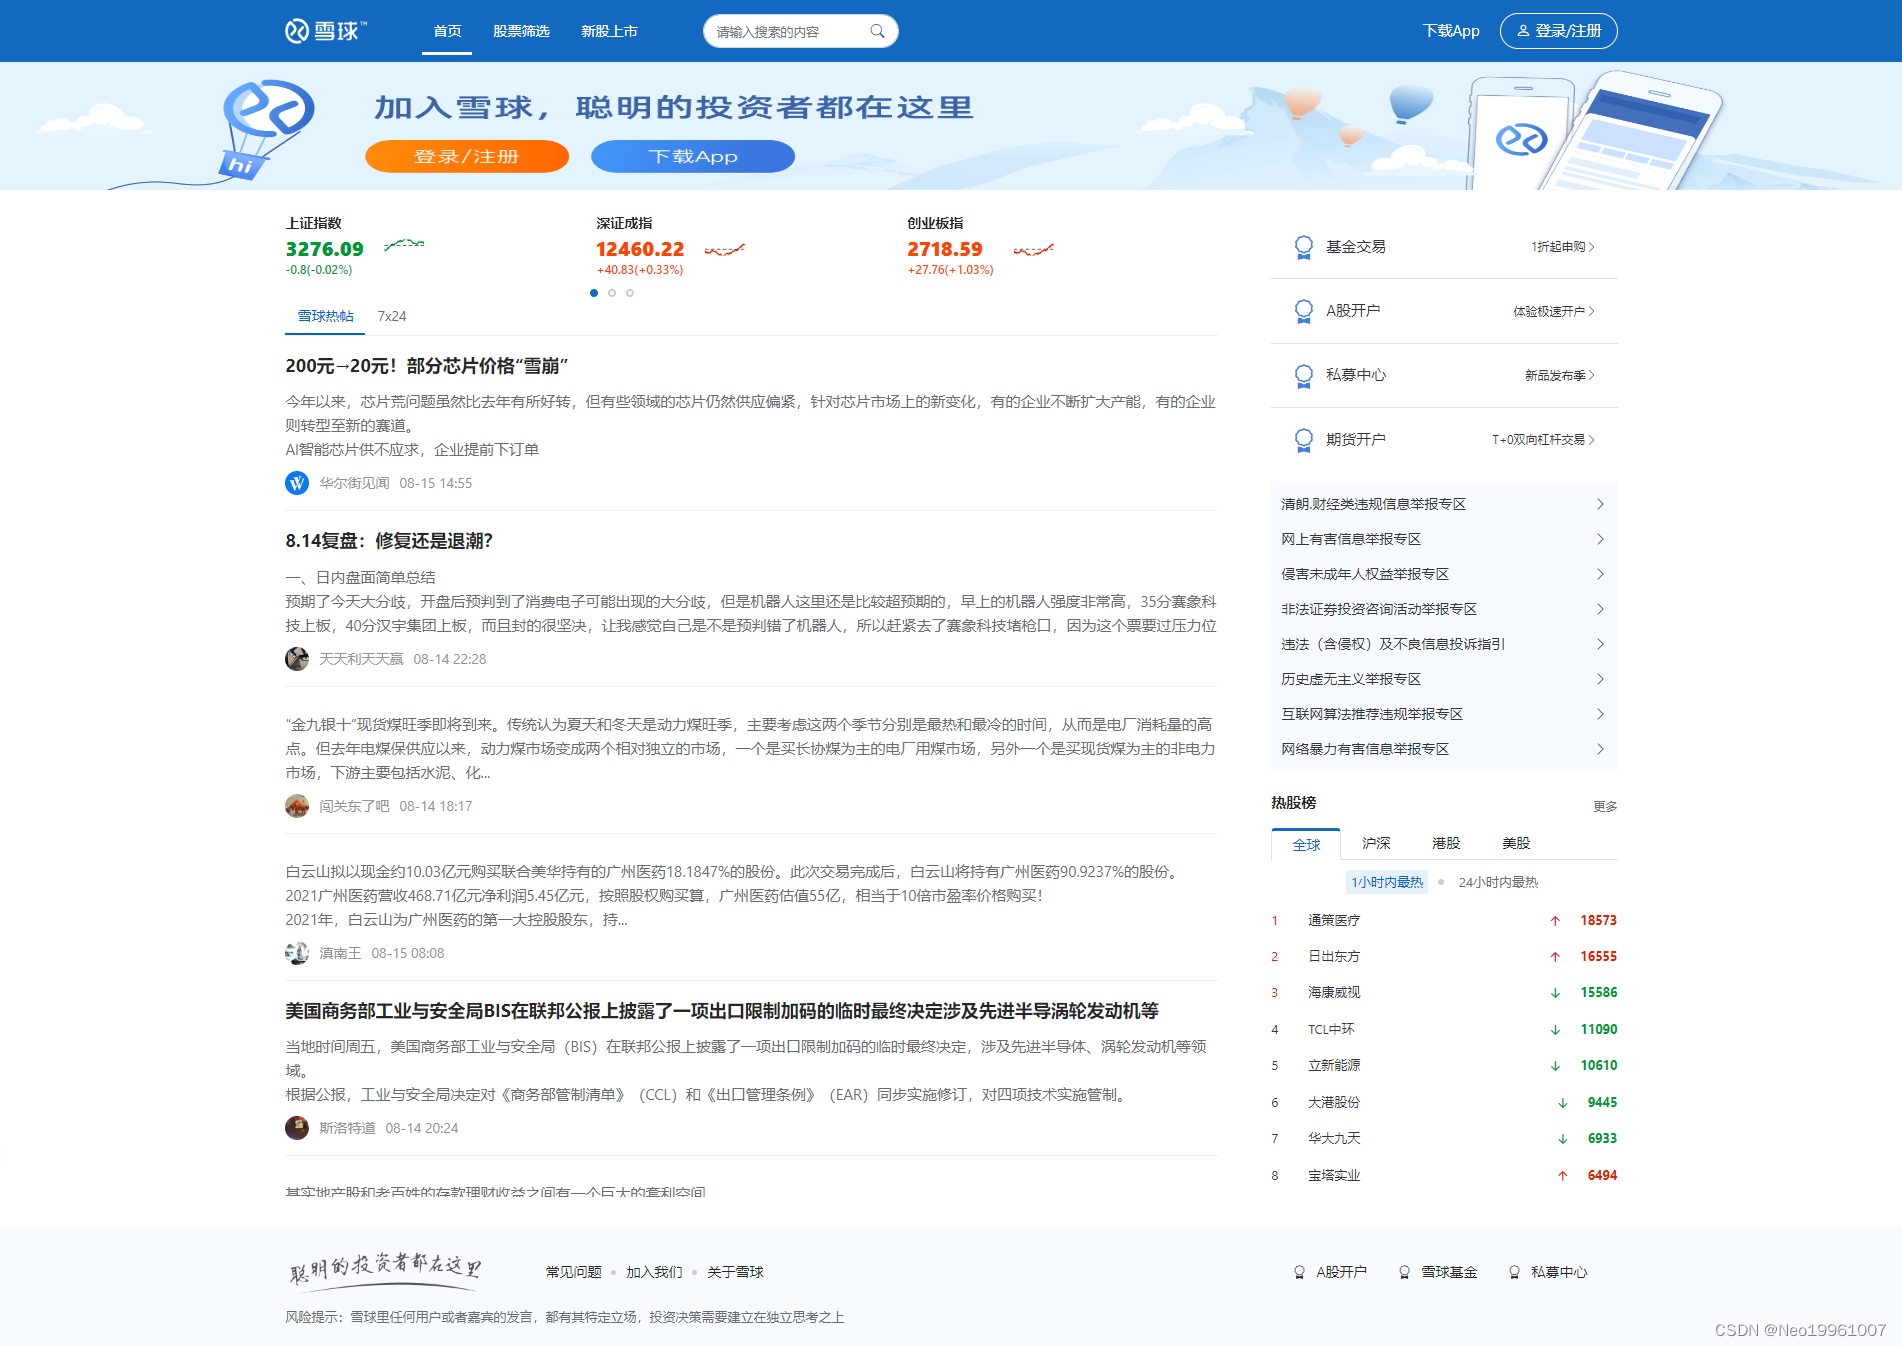Screen dimensions: 1902x1346
Task: Select the 雪球热帖 tab
Action: pyautogui.click(x=325, y=316)
